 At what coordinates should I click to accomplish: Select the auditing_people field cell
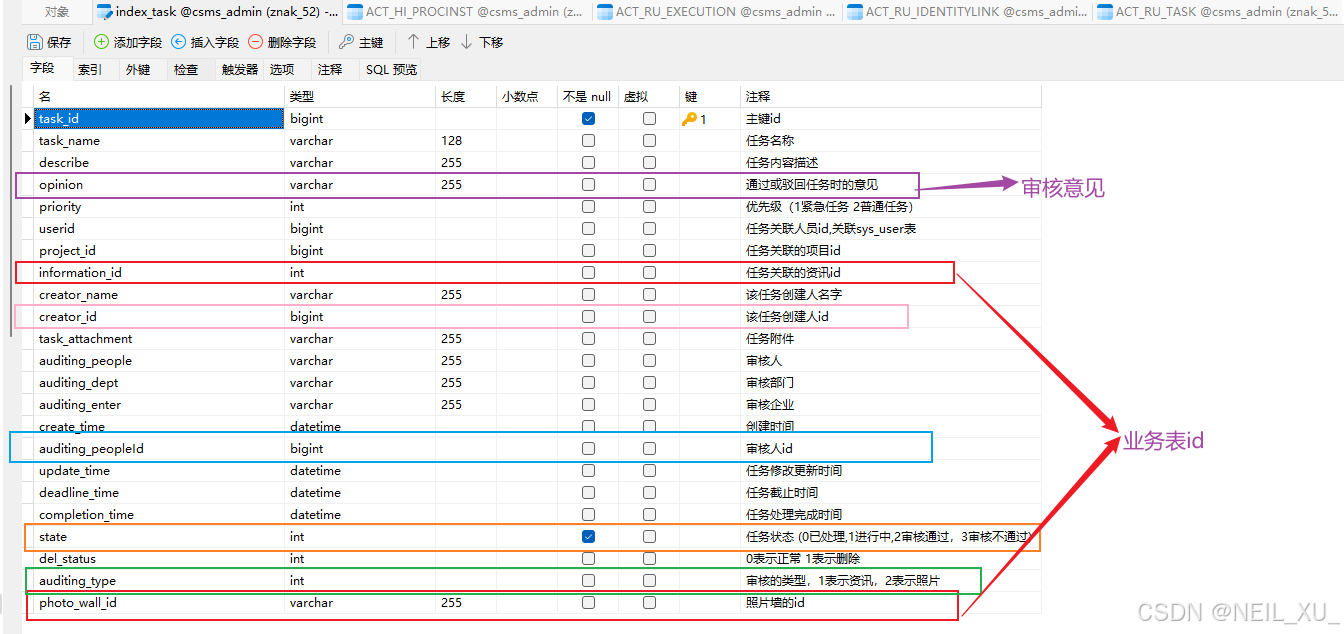click(x=159, y=360)
